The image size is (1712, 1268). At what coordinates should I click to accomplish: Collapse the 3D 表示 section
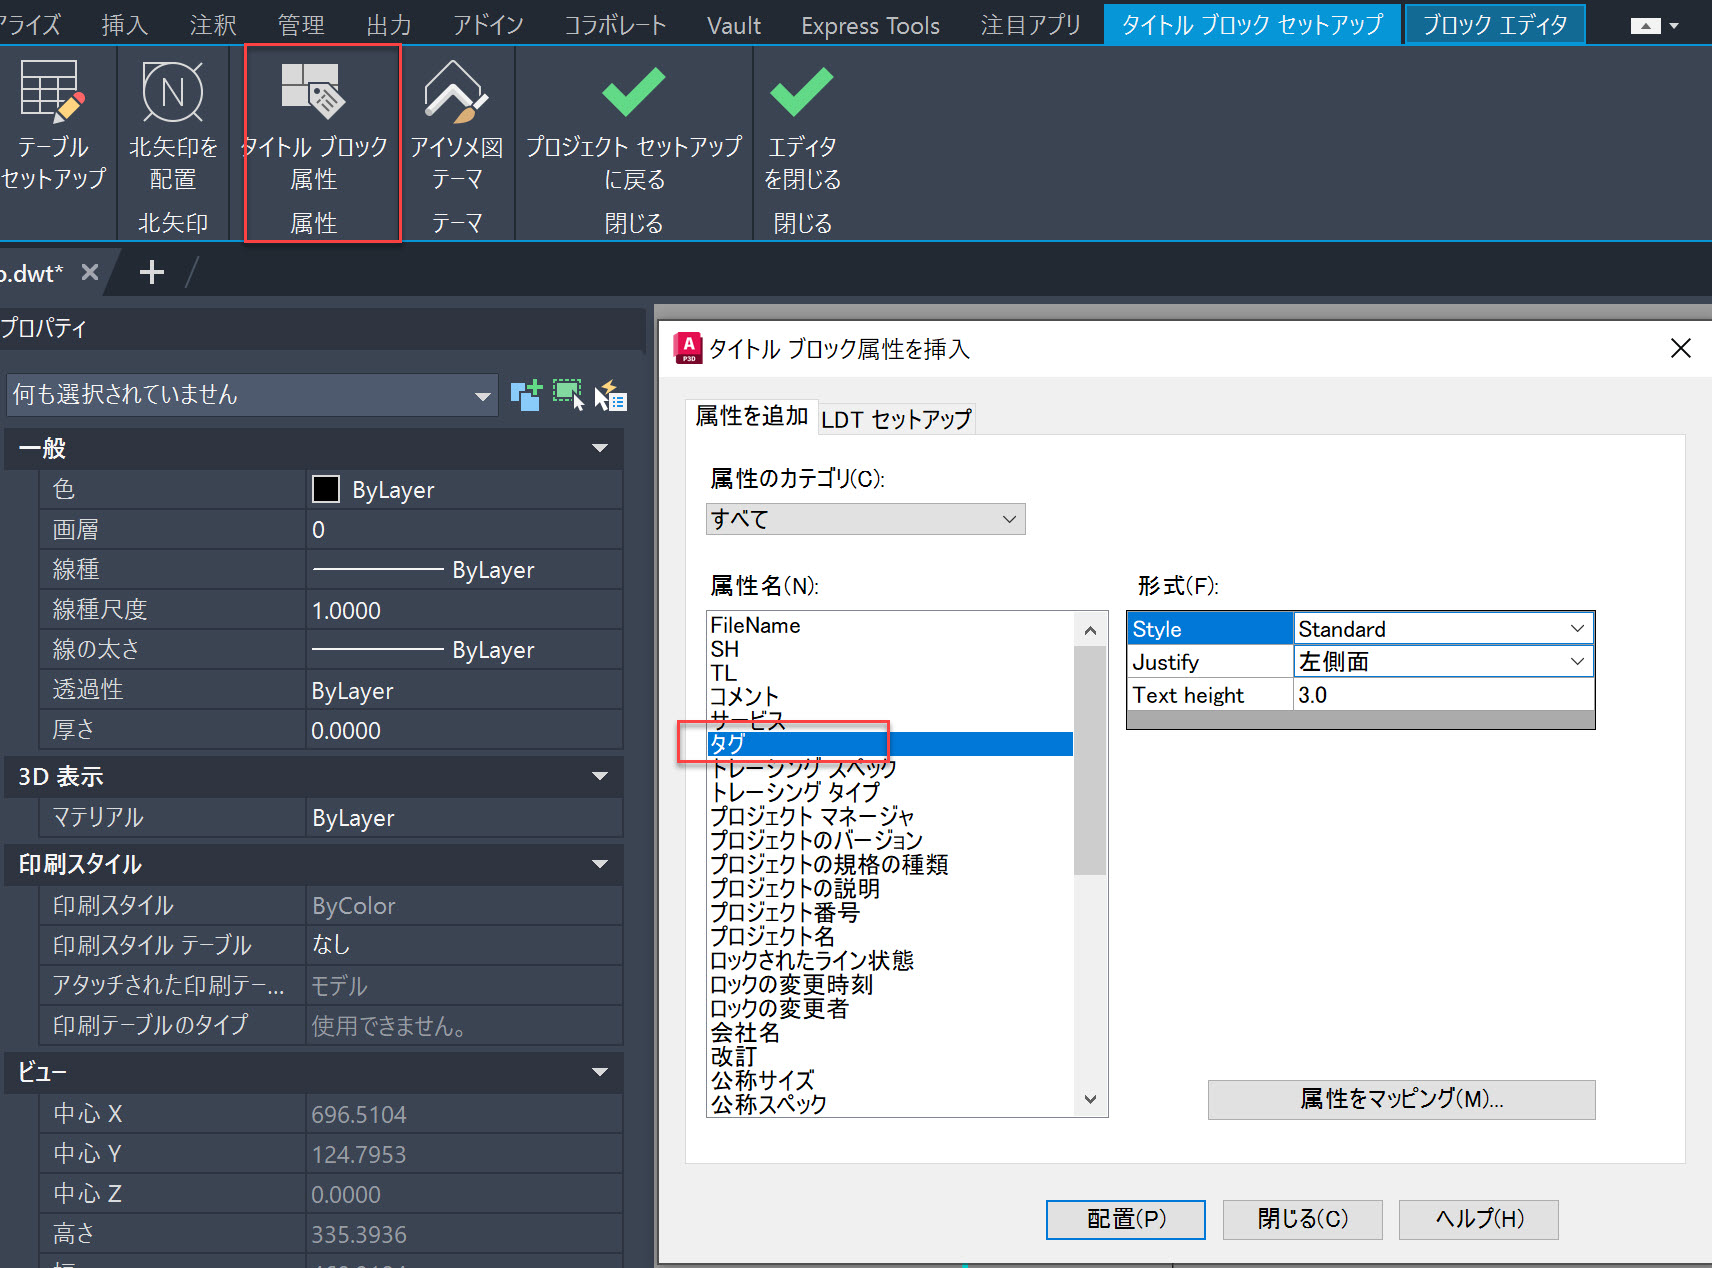pos(600,776)
